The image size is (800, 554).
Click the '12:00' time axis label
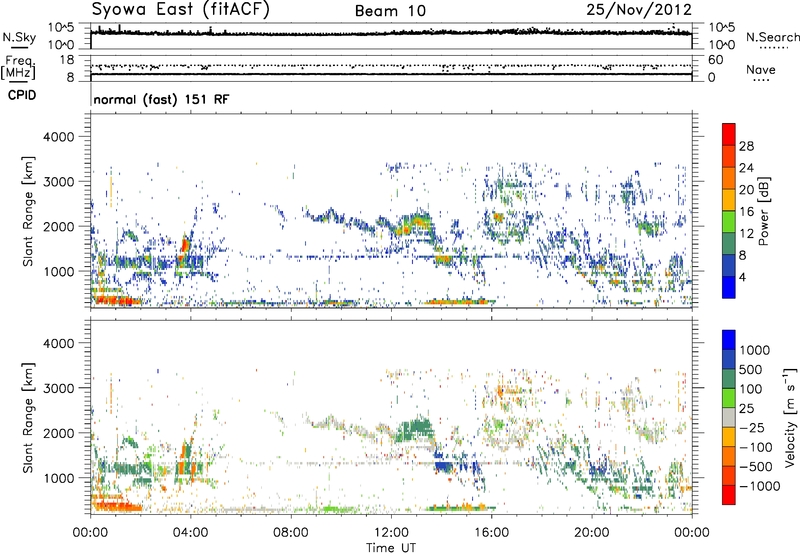pos(391,533)
